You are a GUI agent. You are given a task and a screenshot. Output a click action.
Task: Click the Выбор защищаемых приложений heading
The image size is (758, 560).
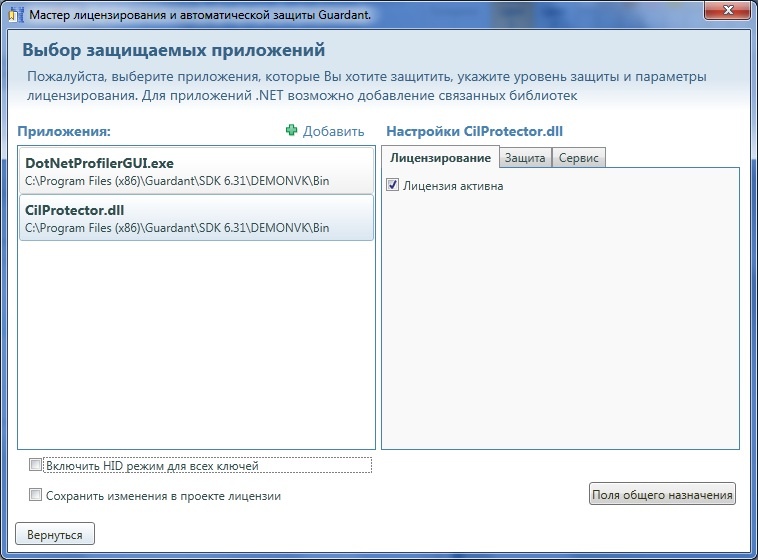(x=174, y=50)
